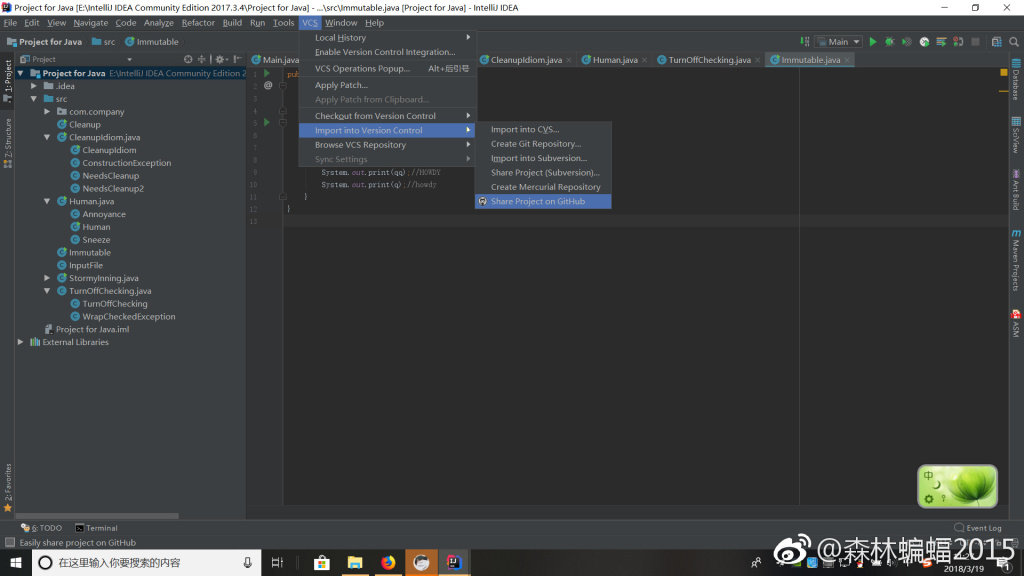This screenshot has height=576, width=1024.
Task: Open Maven Projects side tool window
Action: [x=1016, y=260]
